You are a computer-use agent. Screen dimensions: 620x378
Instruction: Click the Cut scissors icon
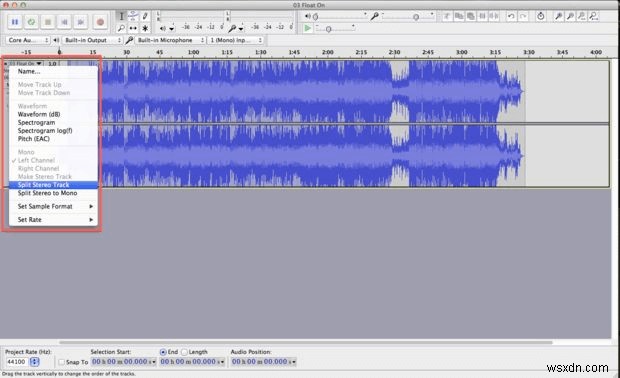tap(447, 16)
